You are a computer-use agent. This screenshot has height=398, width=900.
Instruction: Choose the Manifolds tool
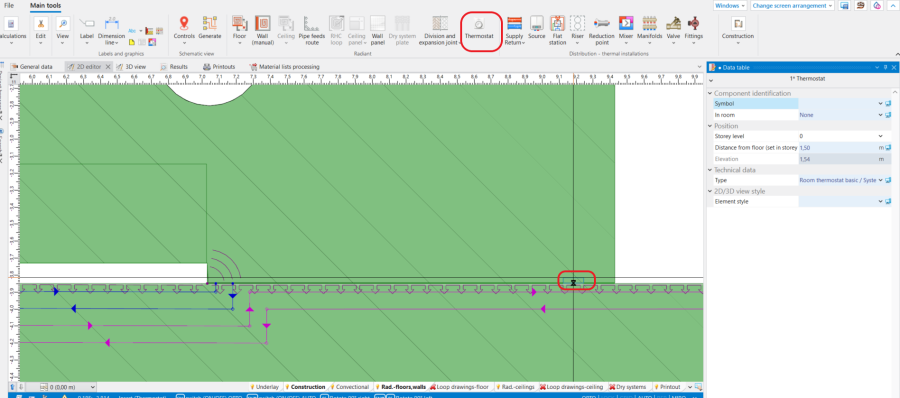coord(650,29)
